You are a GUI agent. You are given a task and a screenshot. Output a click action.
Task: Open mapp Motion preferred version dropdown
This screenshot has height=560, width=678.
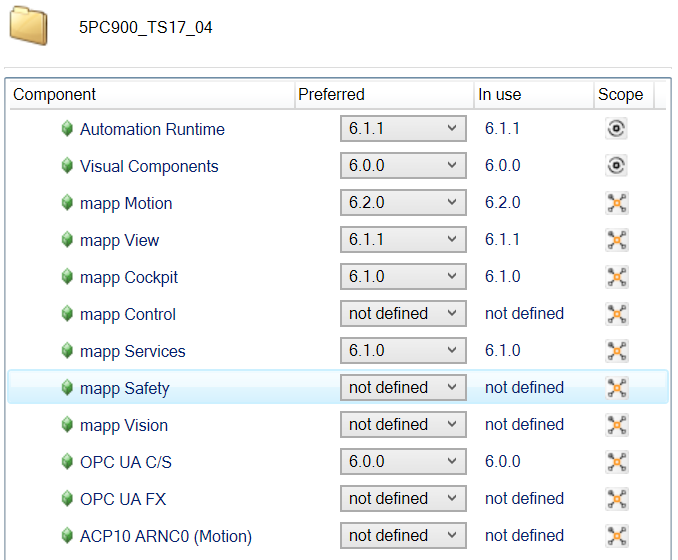[403, 203]
